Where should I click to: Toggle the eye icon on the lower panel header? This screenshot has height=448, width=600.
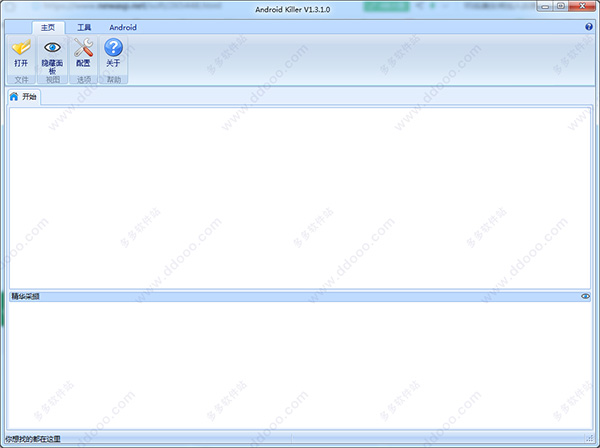[585, 296]
